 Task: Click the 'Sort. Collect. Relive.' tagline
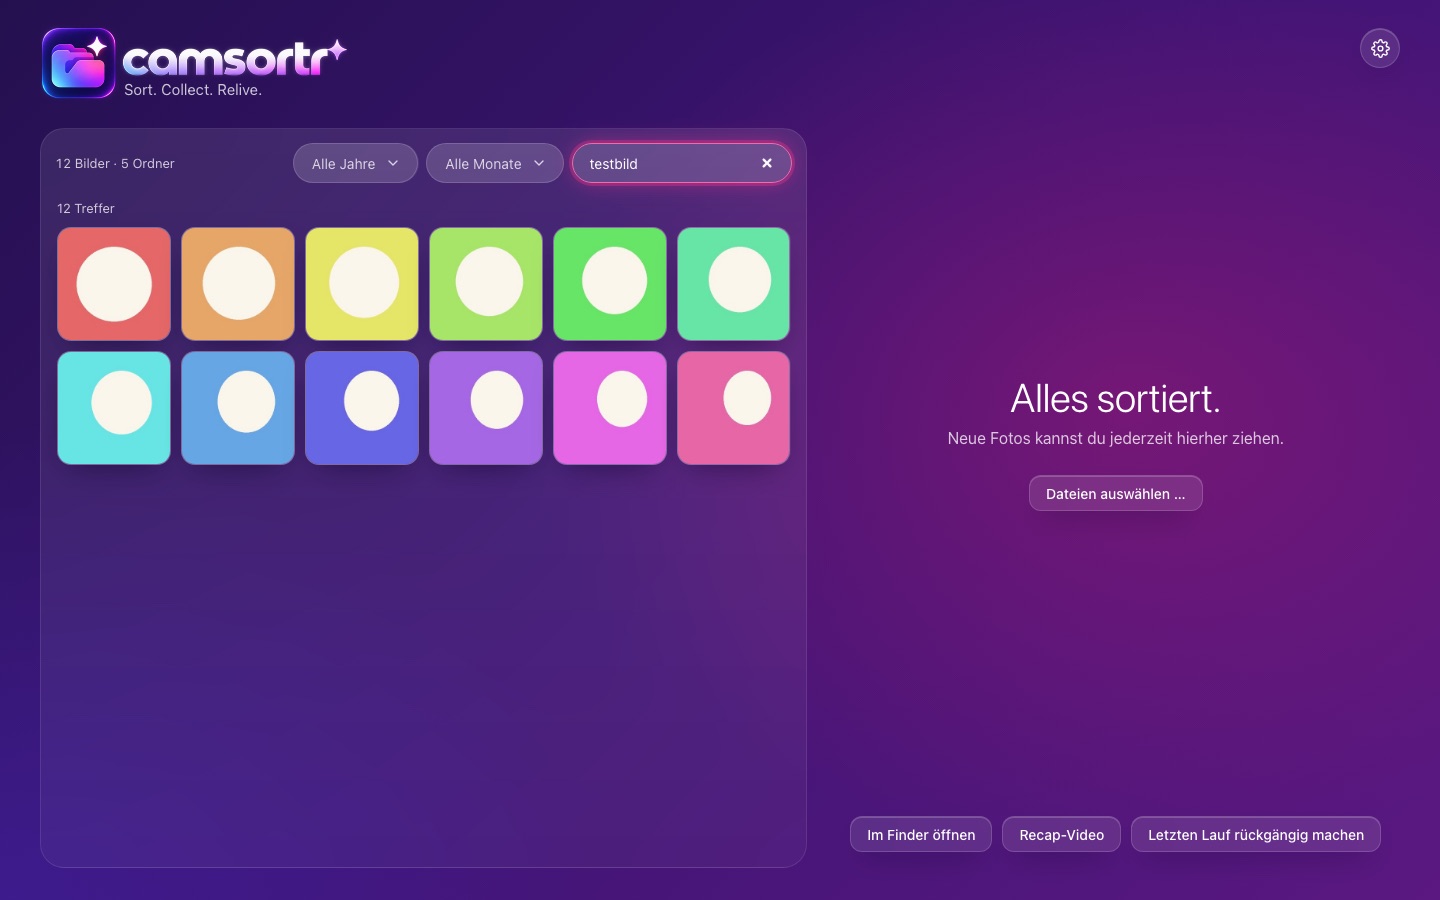click(x=193, y=90)
